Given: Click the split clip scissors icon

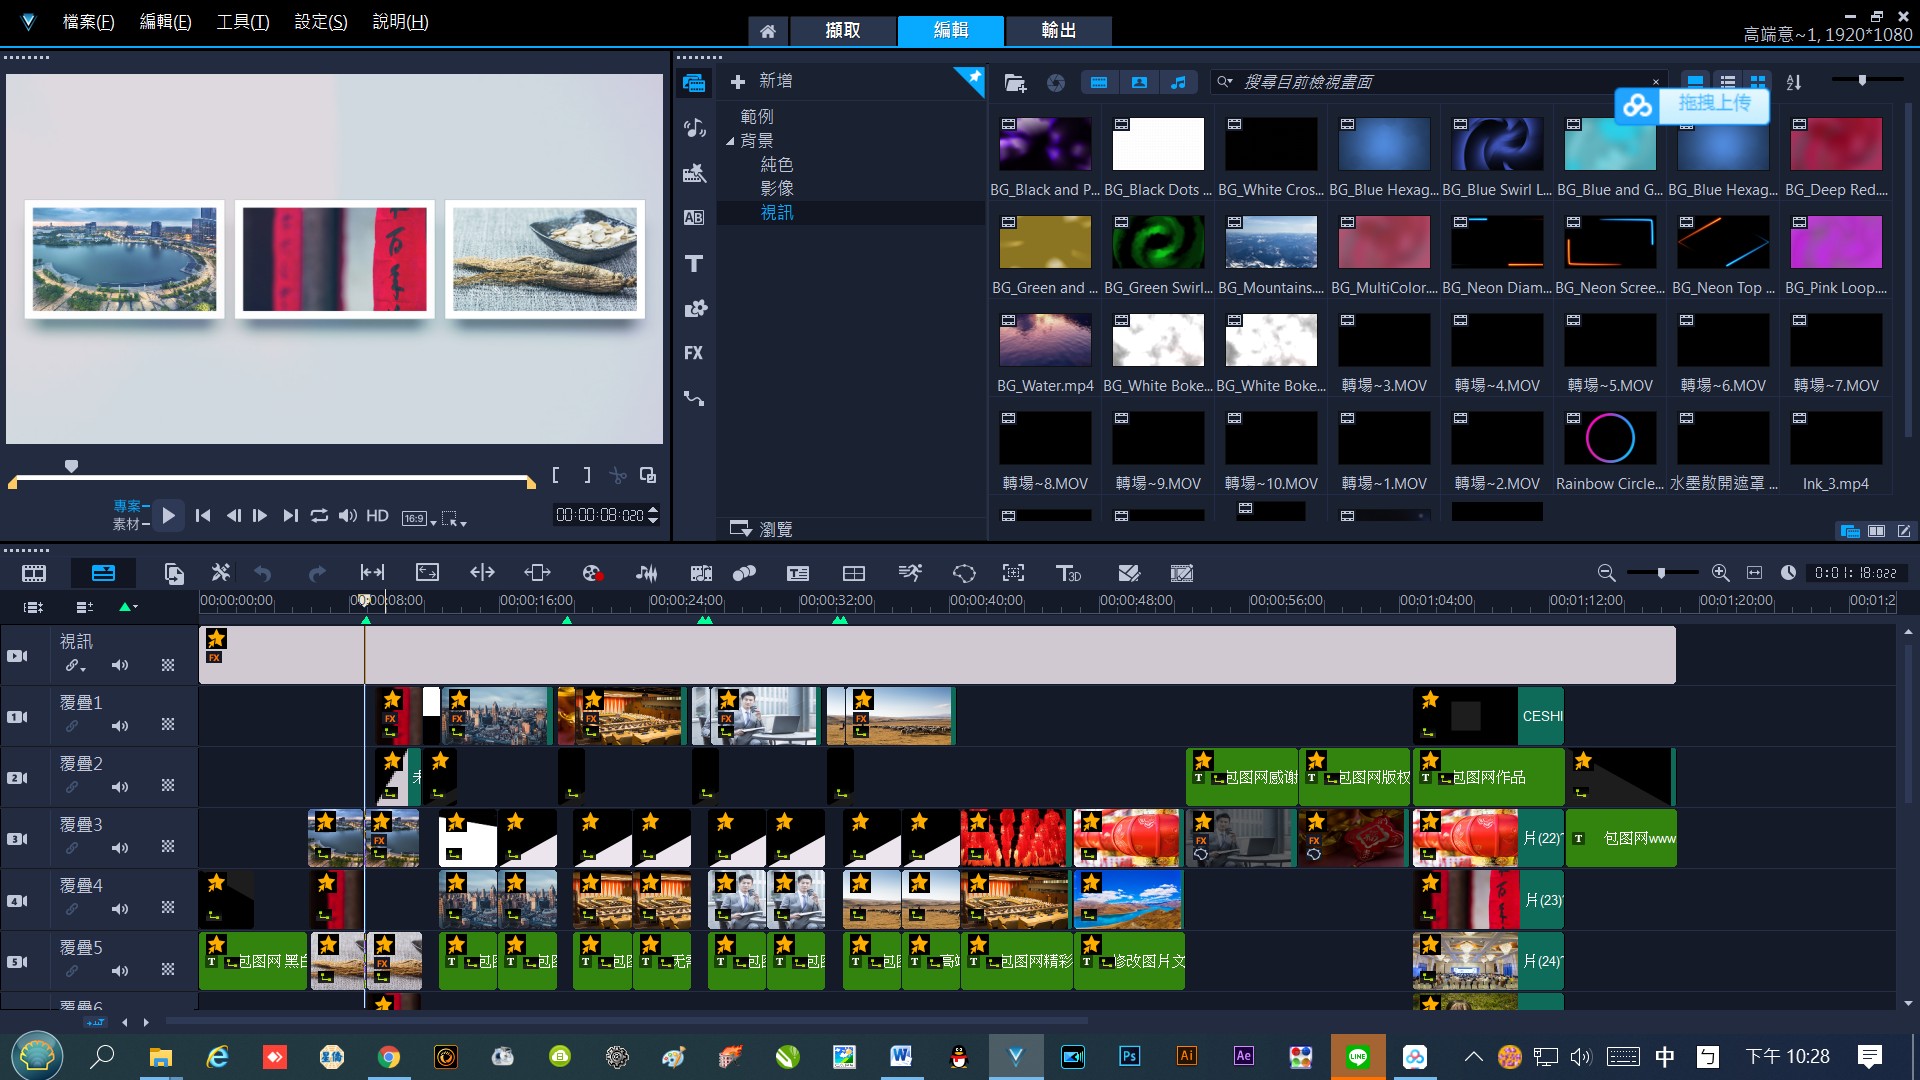Looking at the screenshot, I should coord(618,476).
